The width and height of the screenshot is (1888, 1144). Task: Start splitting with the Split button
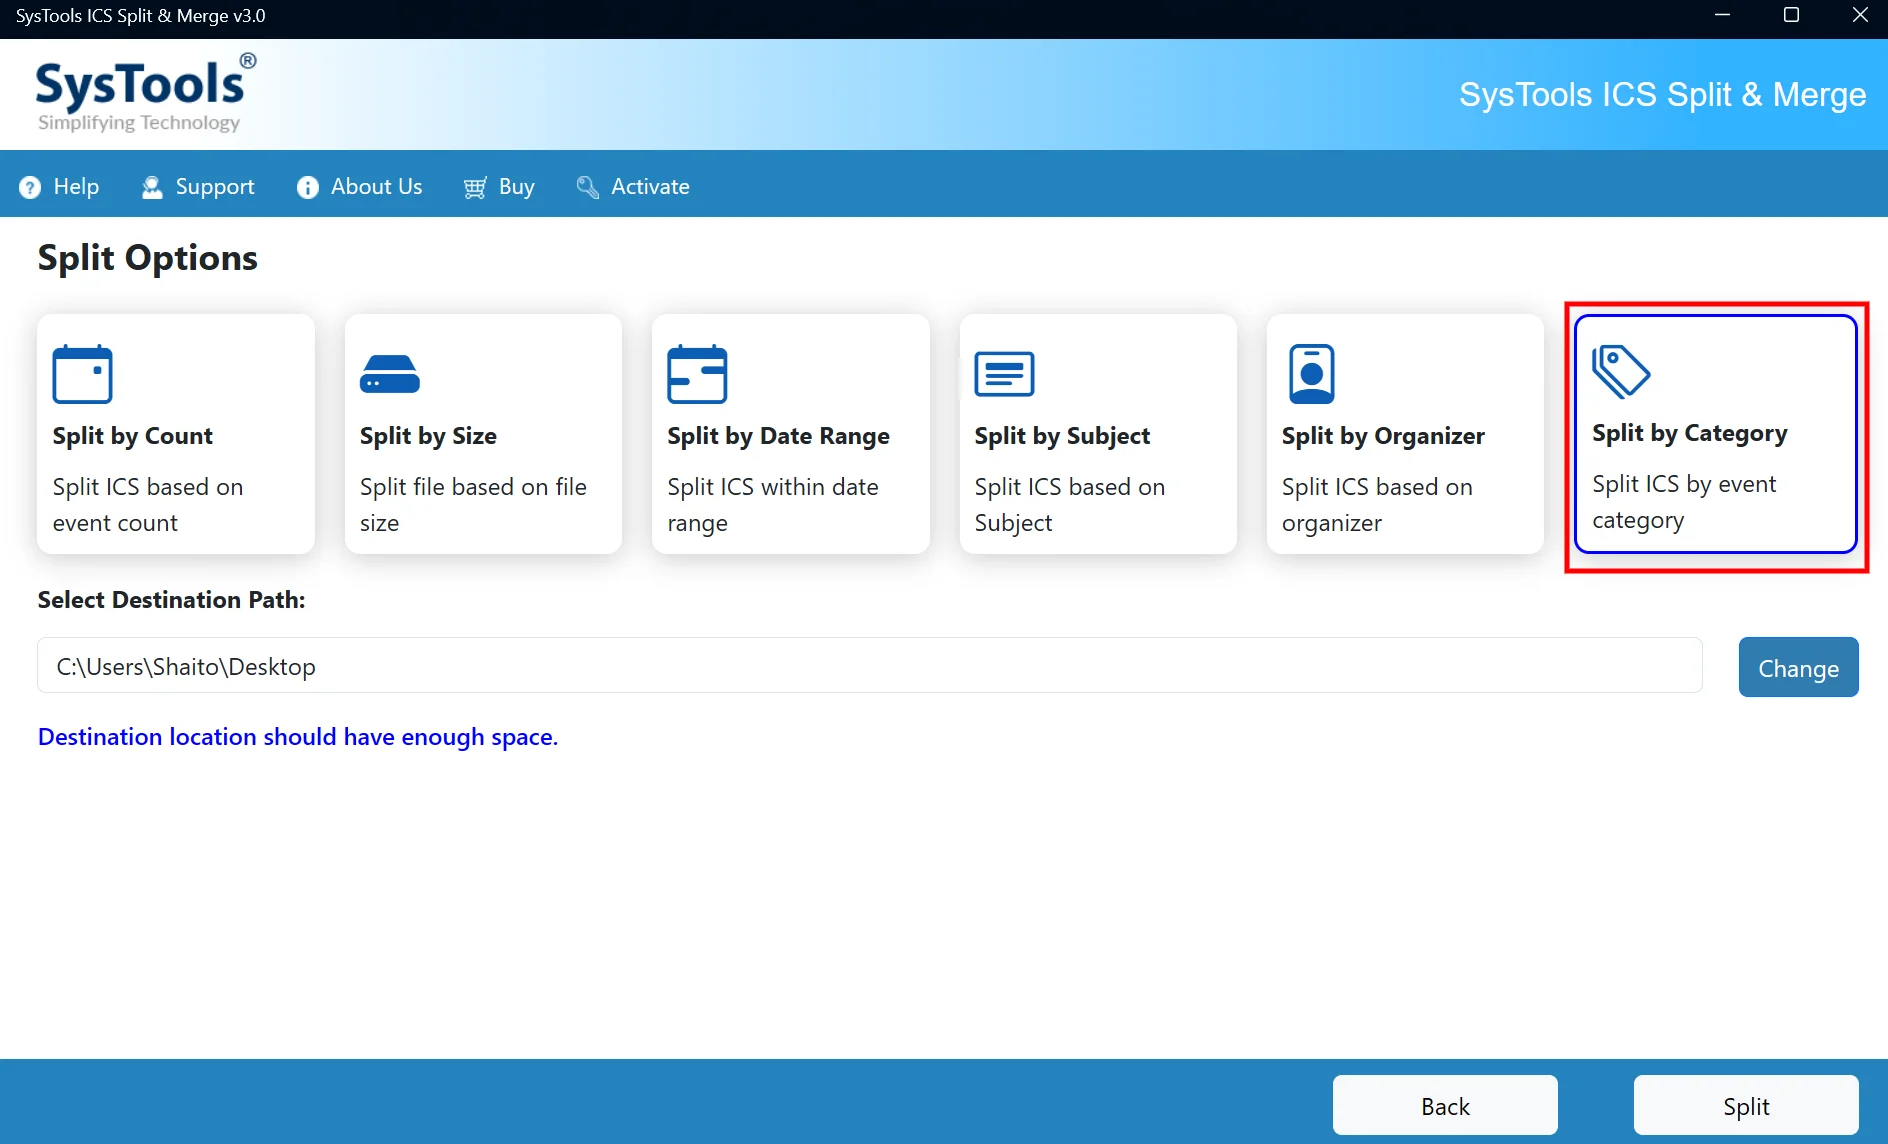[x=1746, y=1105]
